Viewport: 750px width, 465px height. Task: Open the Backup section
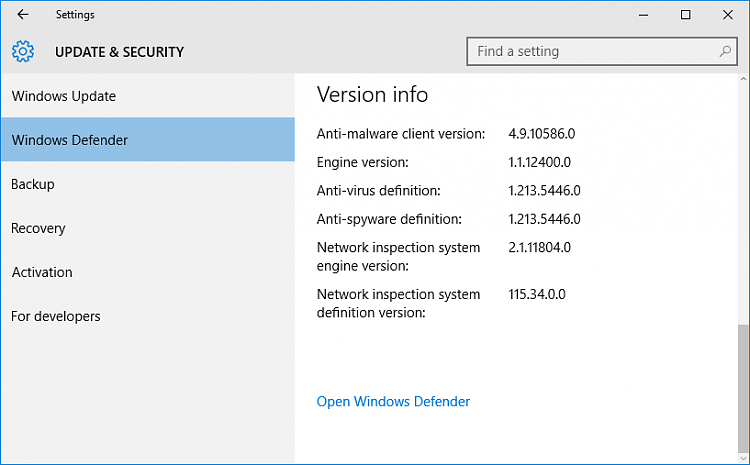click(148, 184)
